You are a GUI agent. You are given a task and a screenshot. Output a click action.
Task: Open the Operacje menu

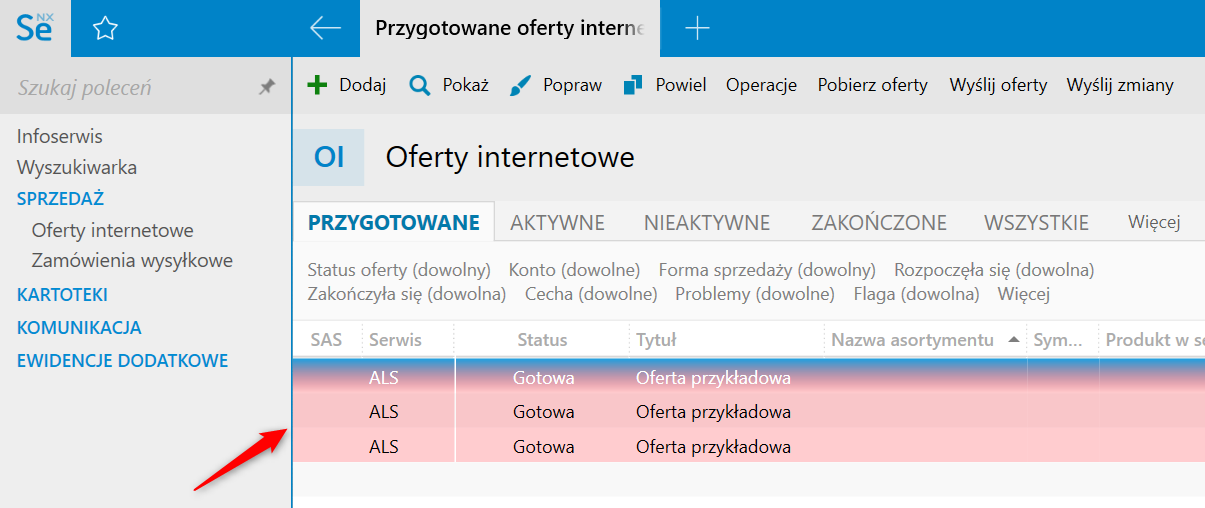pos(761,85)
